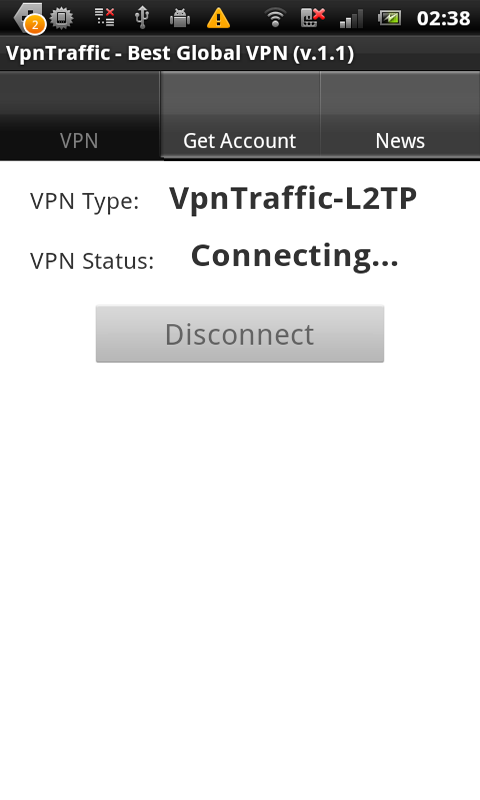Tap the VPN Status label
The image size is (480, 800).
click(92, 261)
